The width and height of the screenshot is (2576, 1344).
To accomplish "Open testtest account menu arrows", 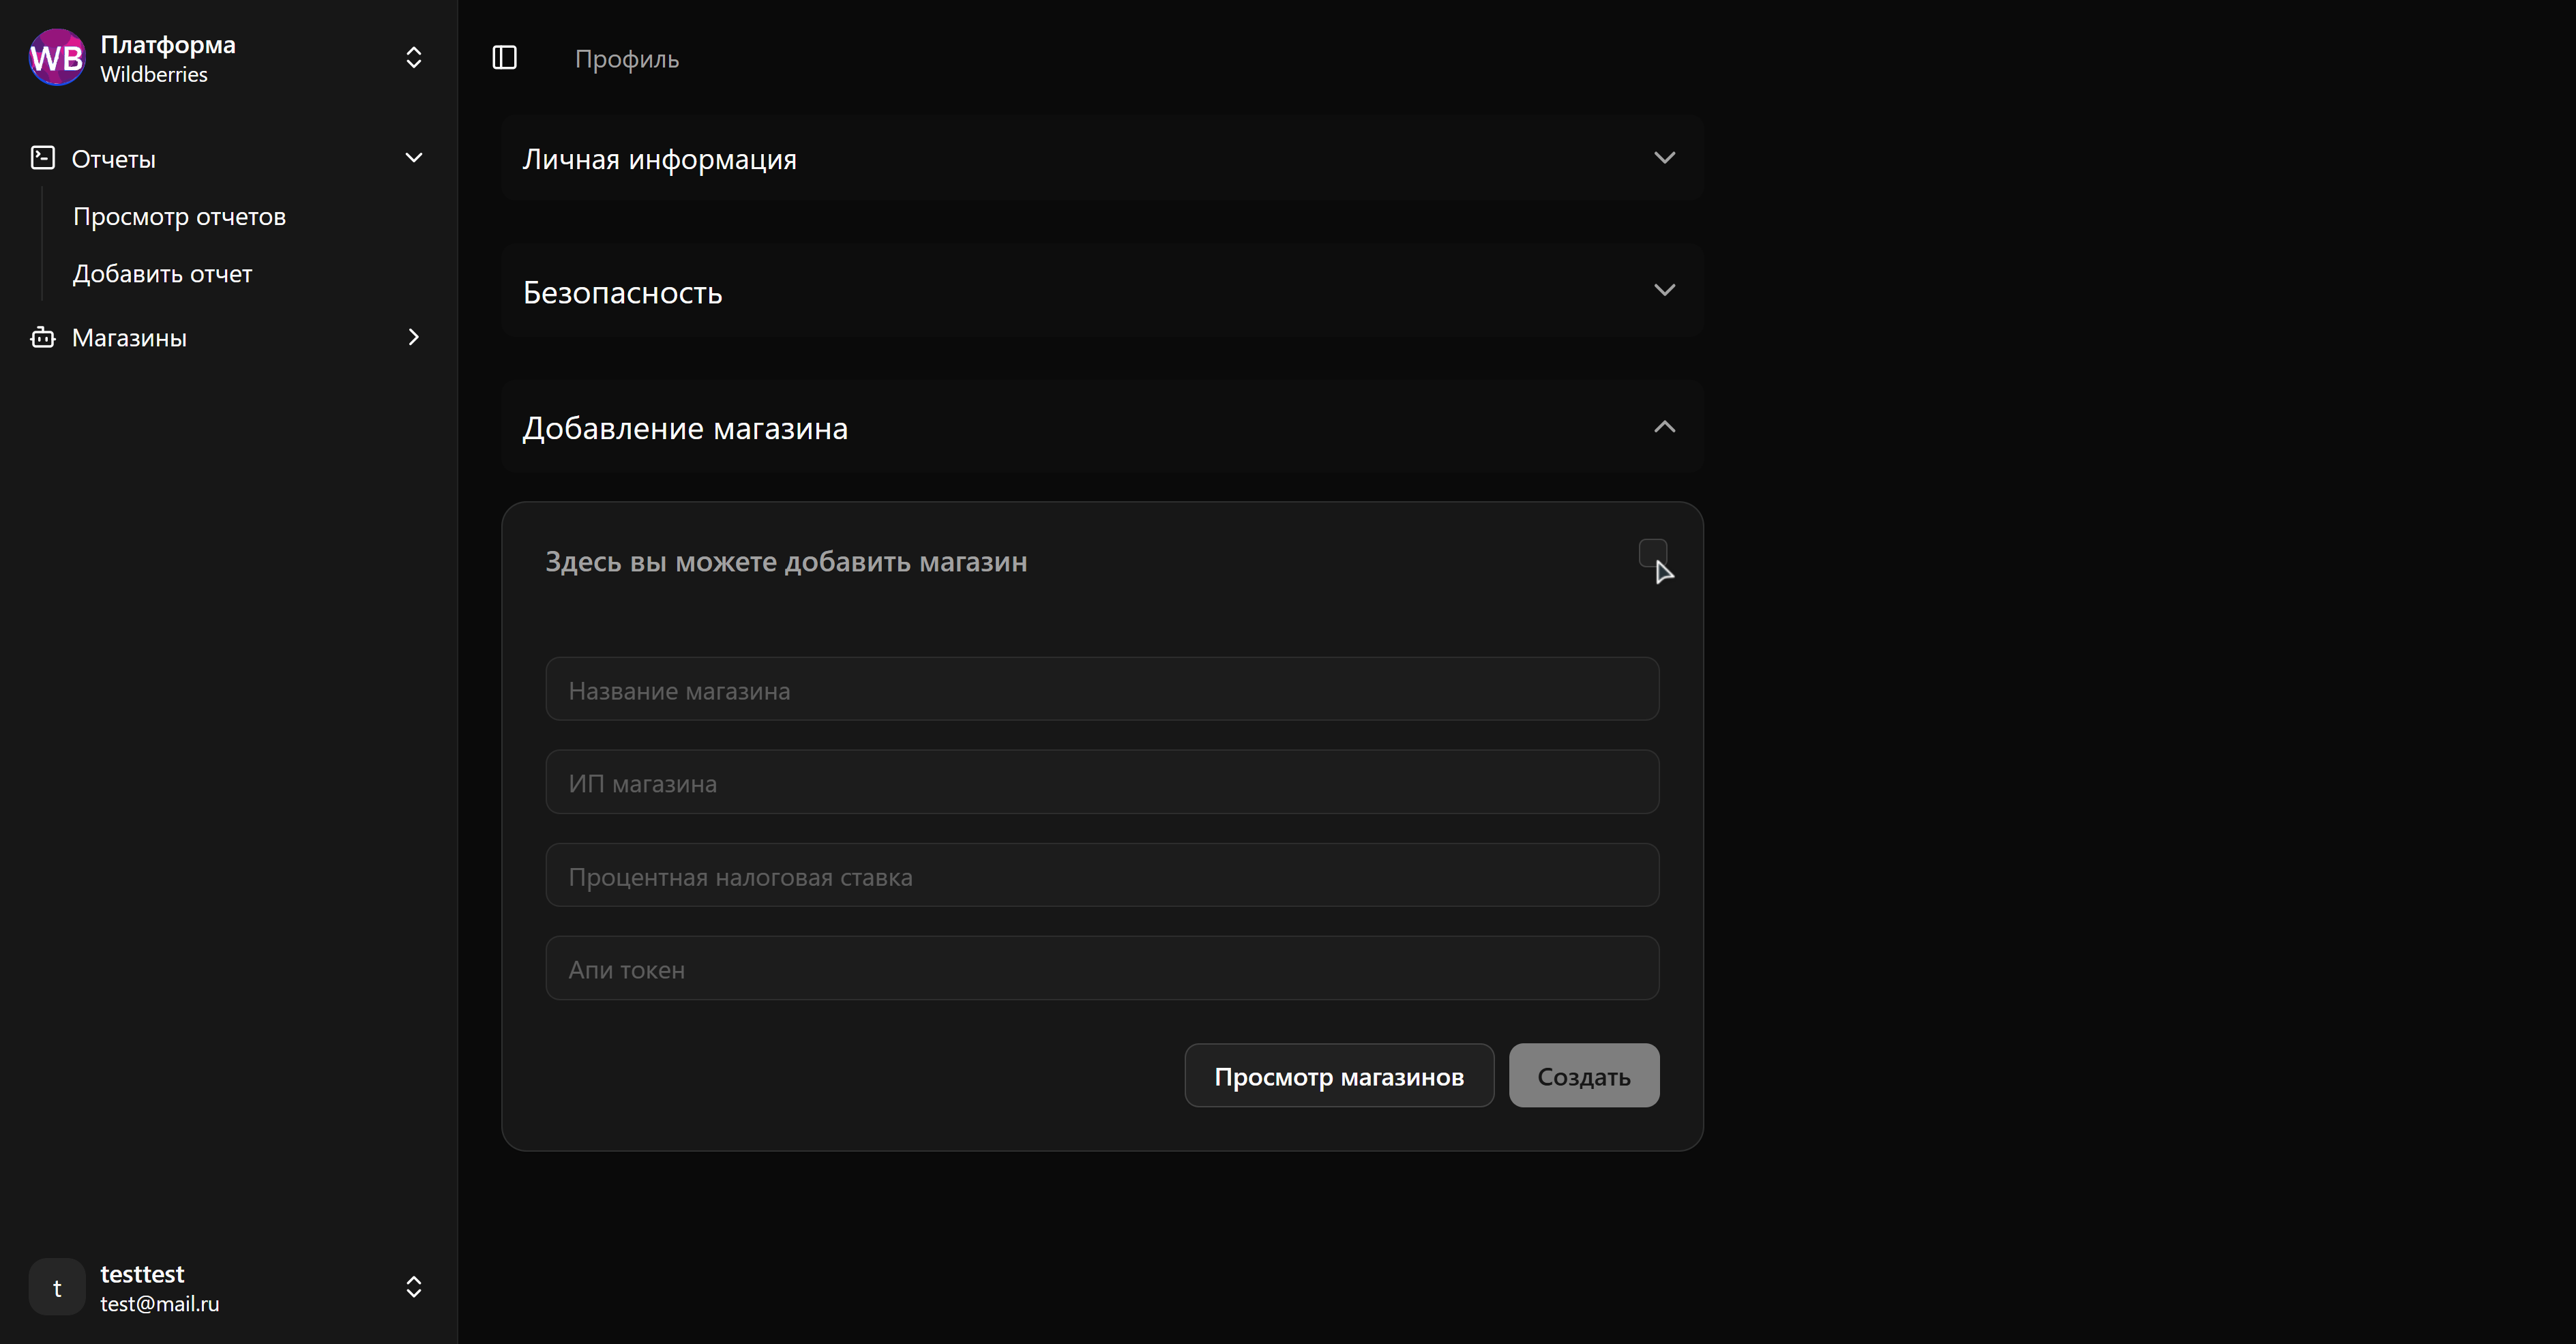I will point(413,1287).
